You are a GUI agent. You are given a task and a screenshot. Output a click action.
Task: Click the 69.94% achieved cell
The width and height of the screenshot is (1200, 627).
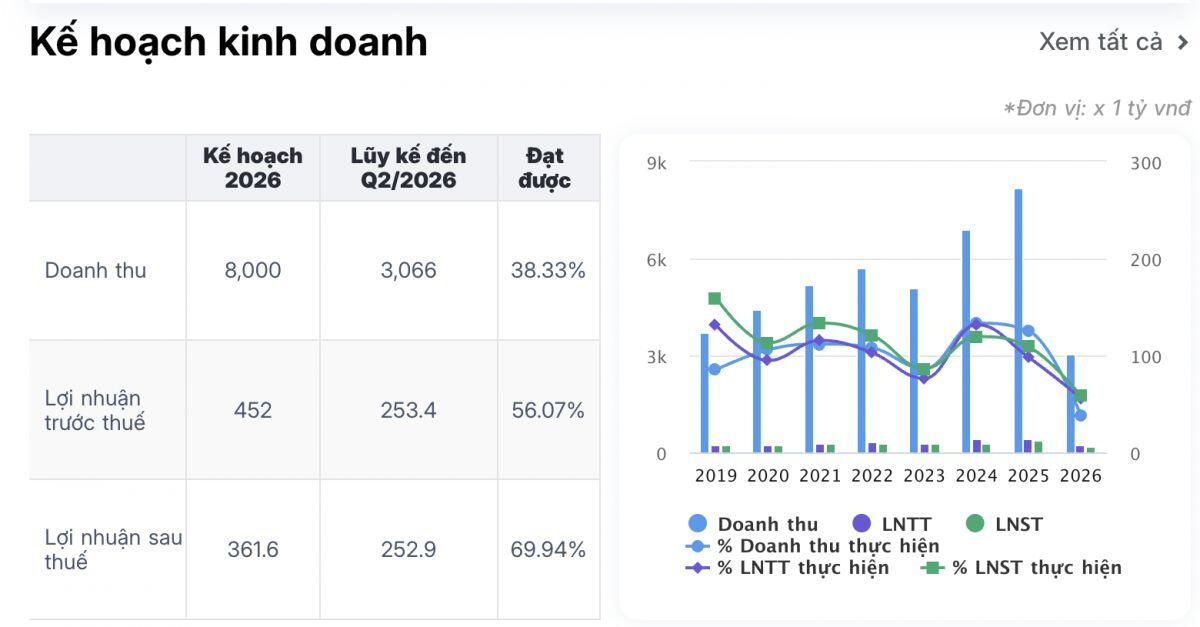[x=549, y=549]
